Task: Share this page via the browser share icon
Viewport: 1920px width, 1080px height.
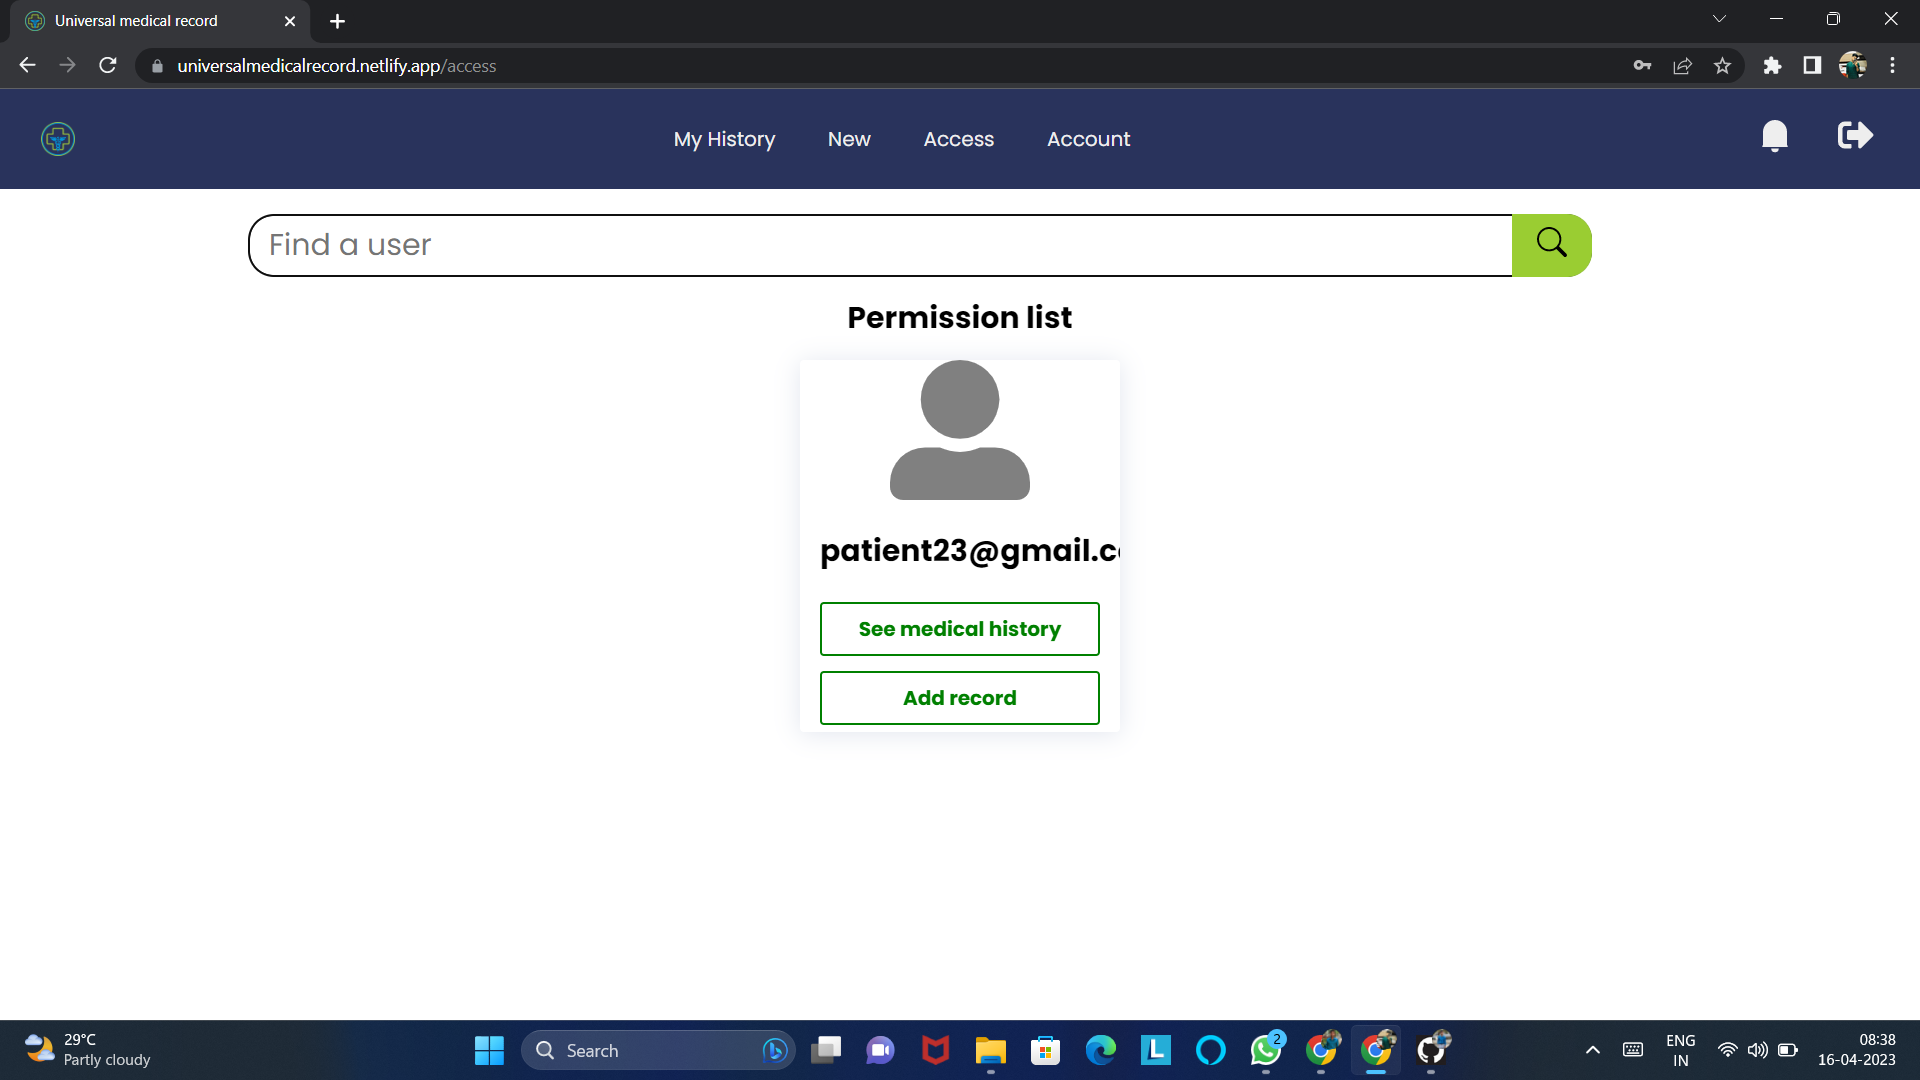Action: click(x=1683, y=65)
